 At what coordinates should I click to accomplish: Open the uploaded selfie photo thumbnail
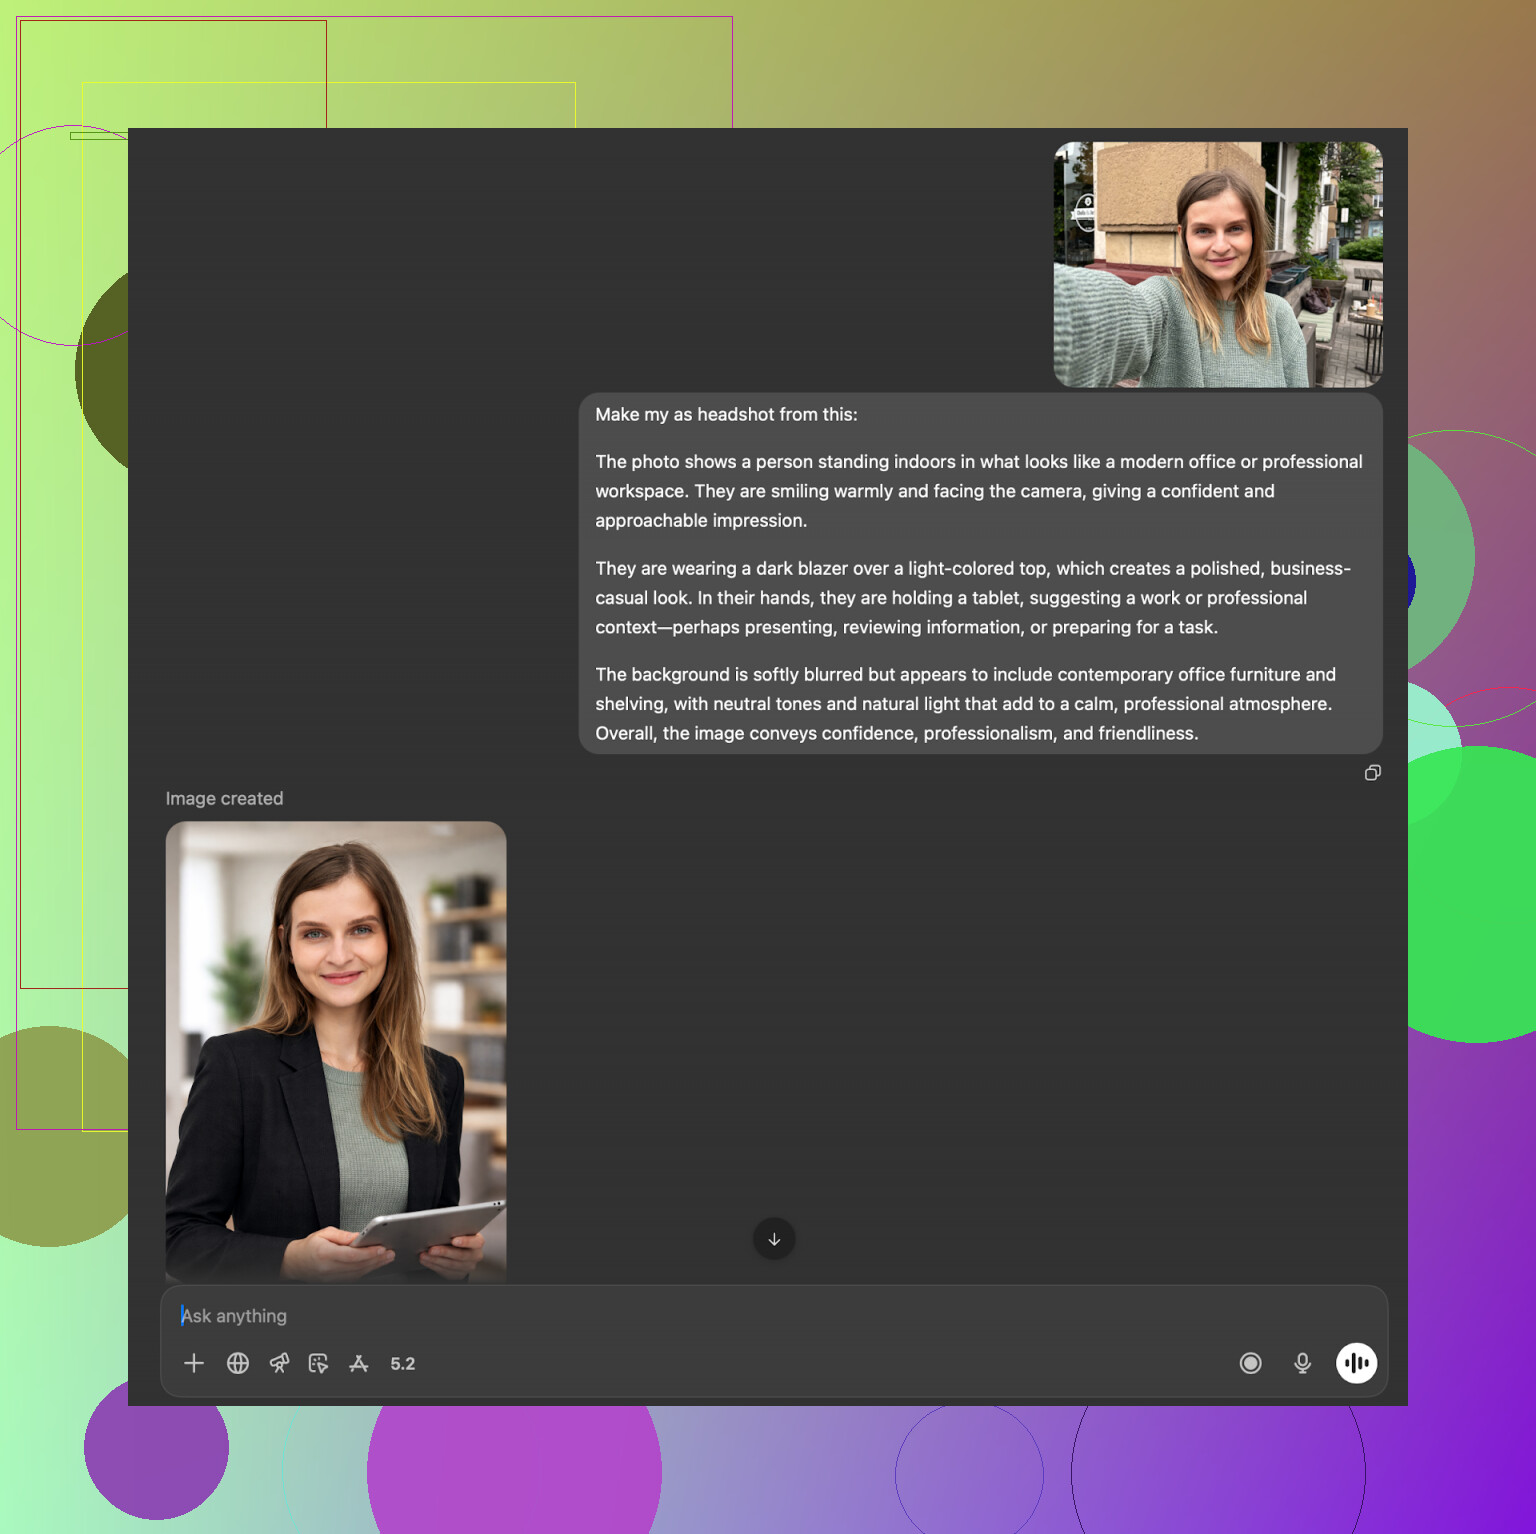[1218, 264]
